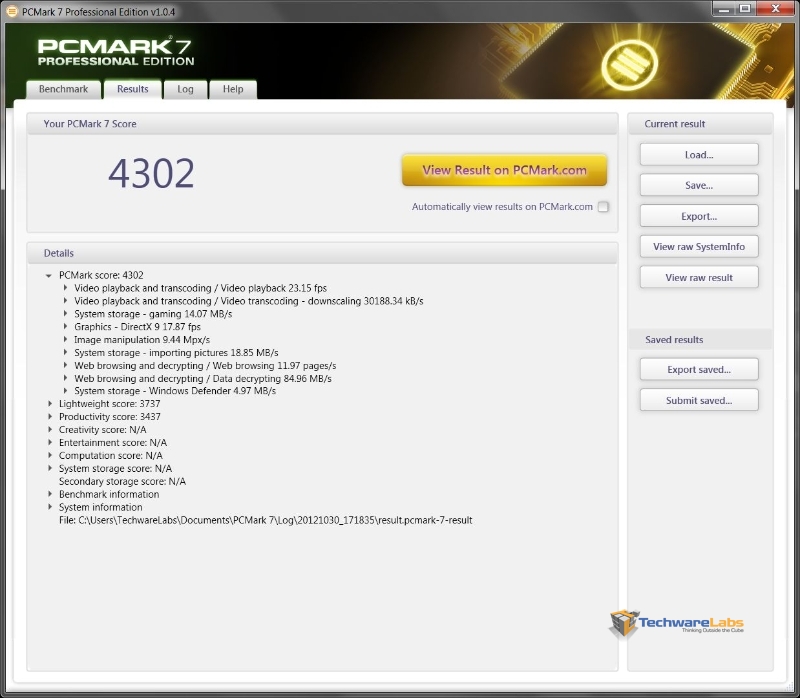Expand the System information node
The height and width of the screenshot is (698, 800).
click(x=50, y=507)
